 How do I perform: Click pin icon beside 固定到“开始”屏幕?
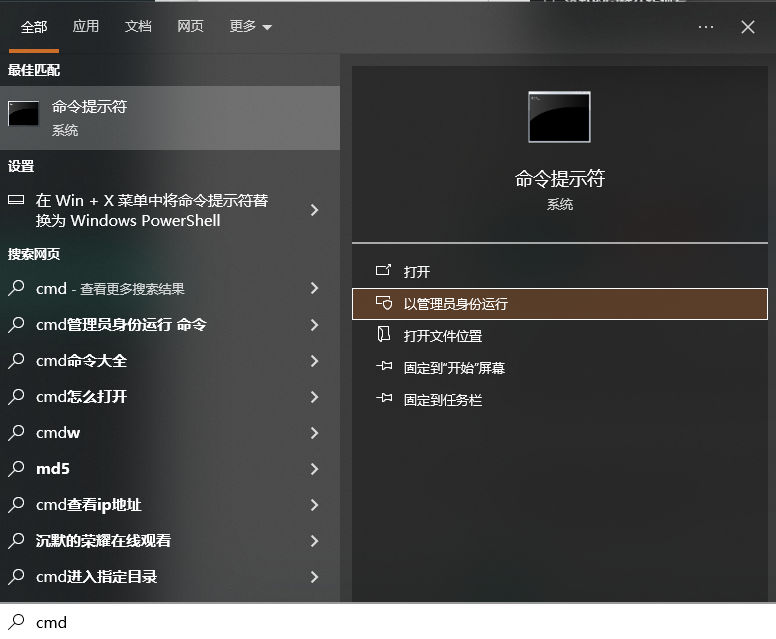point(384,367)
